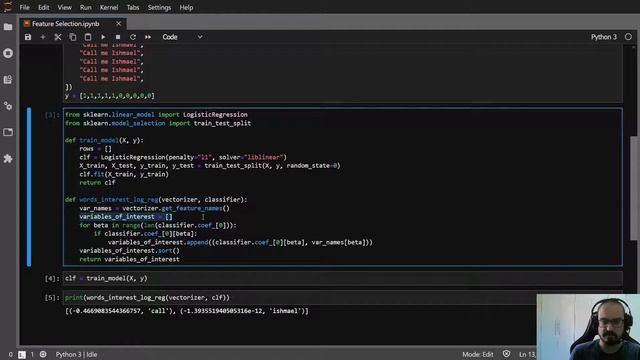This screenshot has height=360, width=640.
Task: Open the gears Property Inspector sidebar icon
Action: pos(8,106)
